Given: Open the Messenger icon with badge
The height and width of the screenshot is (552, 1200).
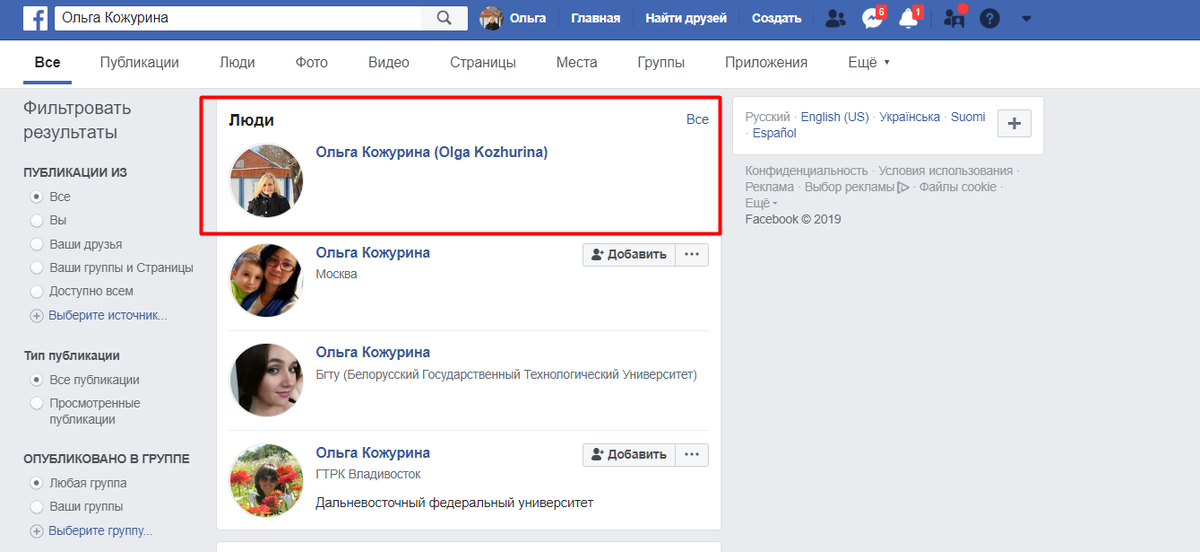Looking at the screenshot, I should coord(872,18).
